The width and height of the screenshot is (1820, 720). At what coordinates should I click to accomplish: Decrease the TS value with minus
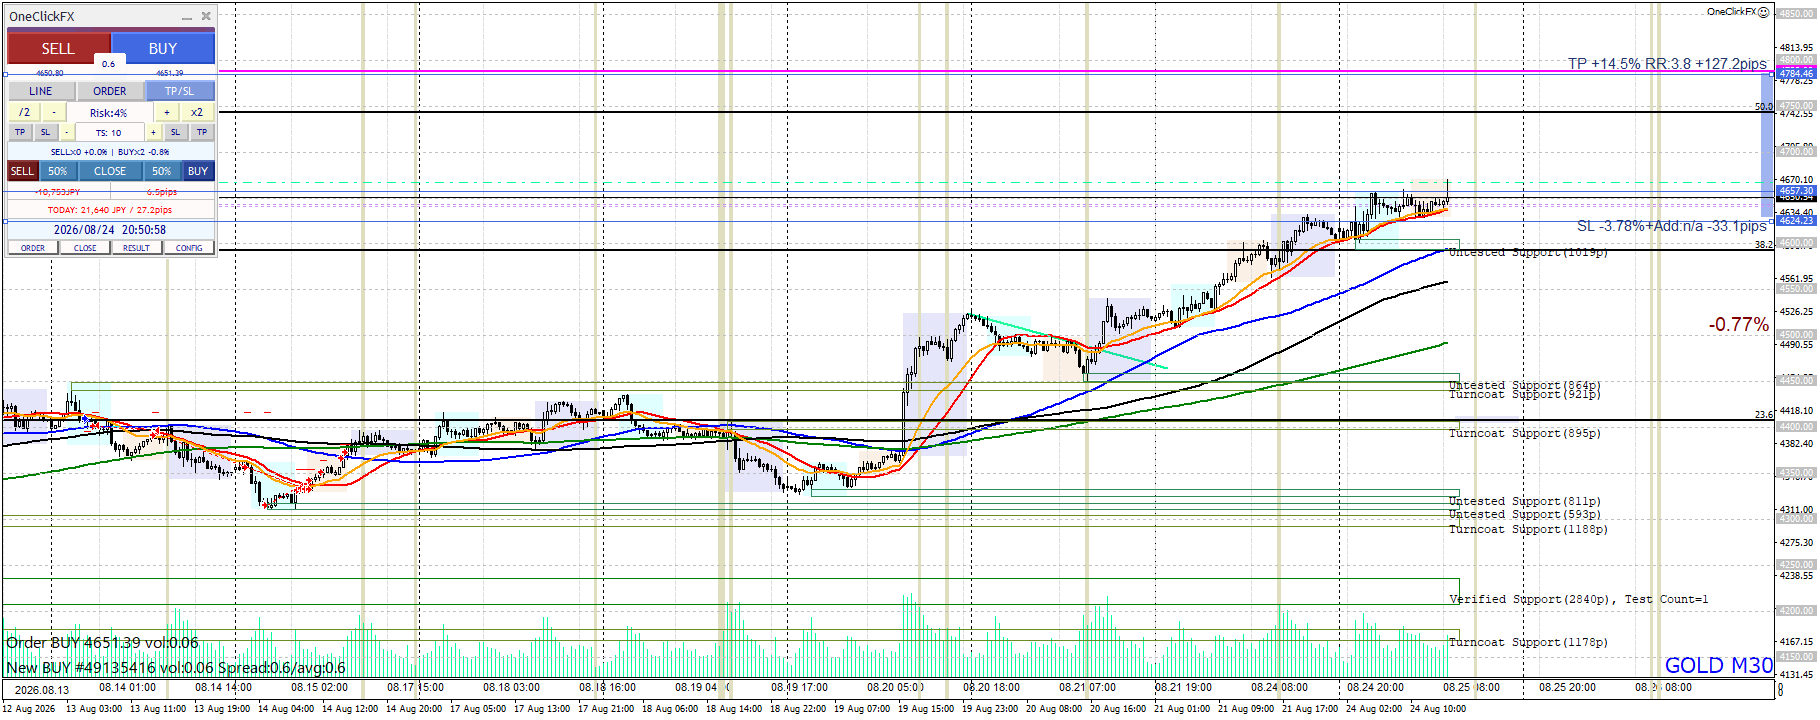point(67,132)
